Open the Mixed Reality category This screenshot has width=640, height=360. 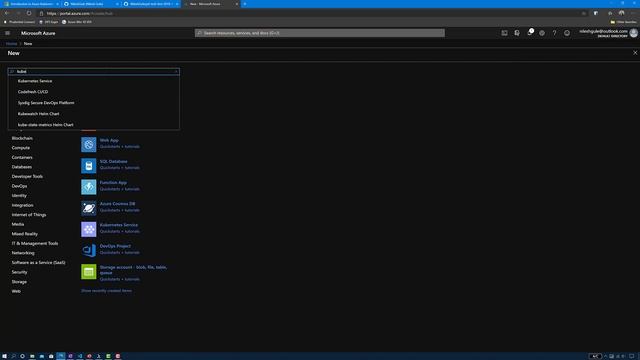(24, 234)
